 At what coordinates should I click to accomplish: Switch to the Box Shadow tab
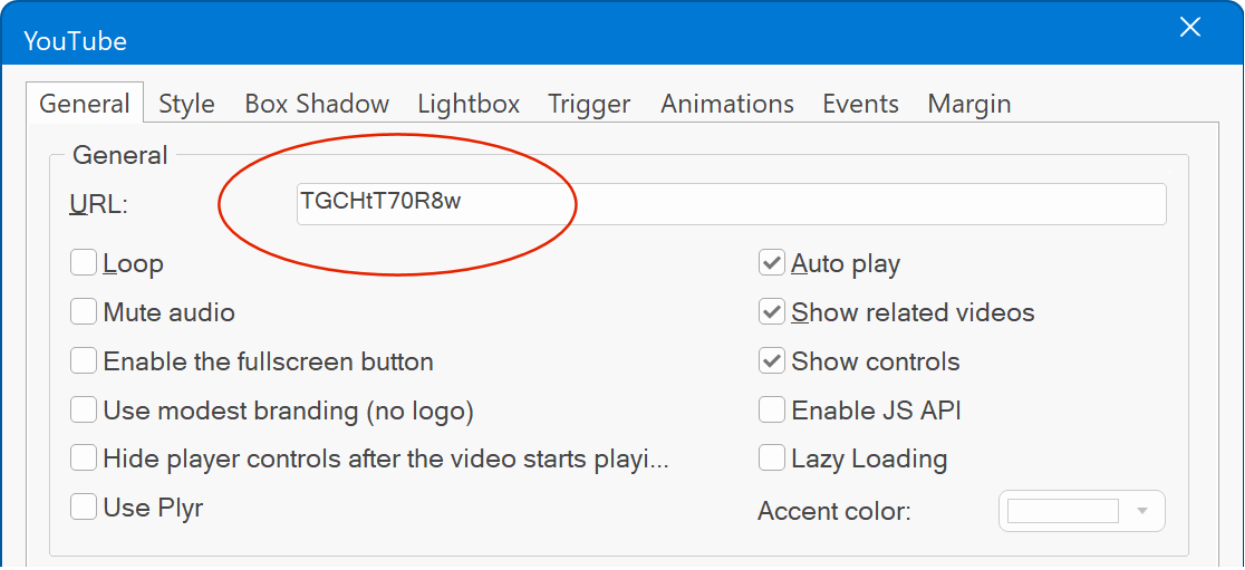316,104
